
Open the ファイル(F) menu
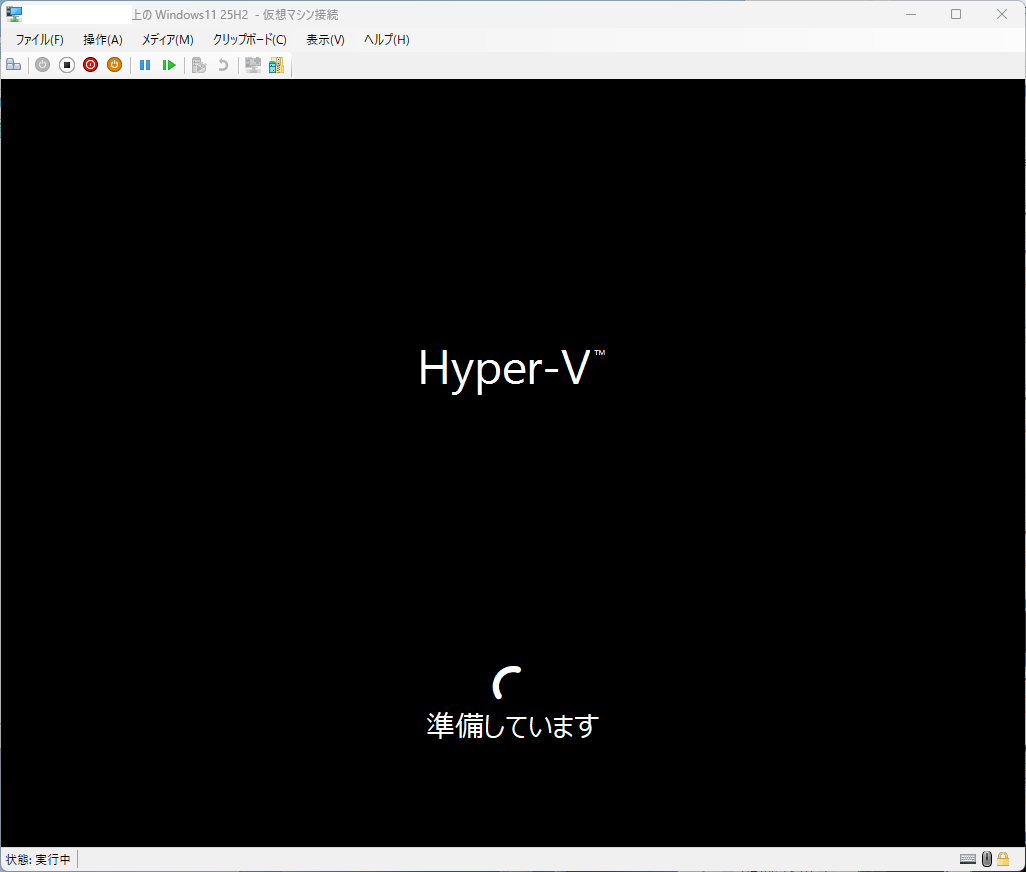tap(39, 40)
